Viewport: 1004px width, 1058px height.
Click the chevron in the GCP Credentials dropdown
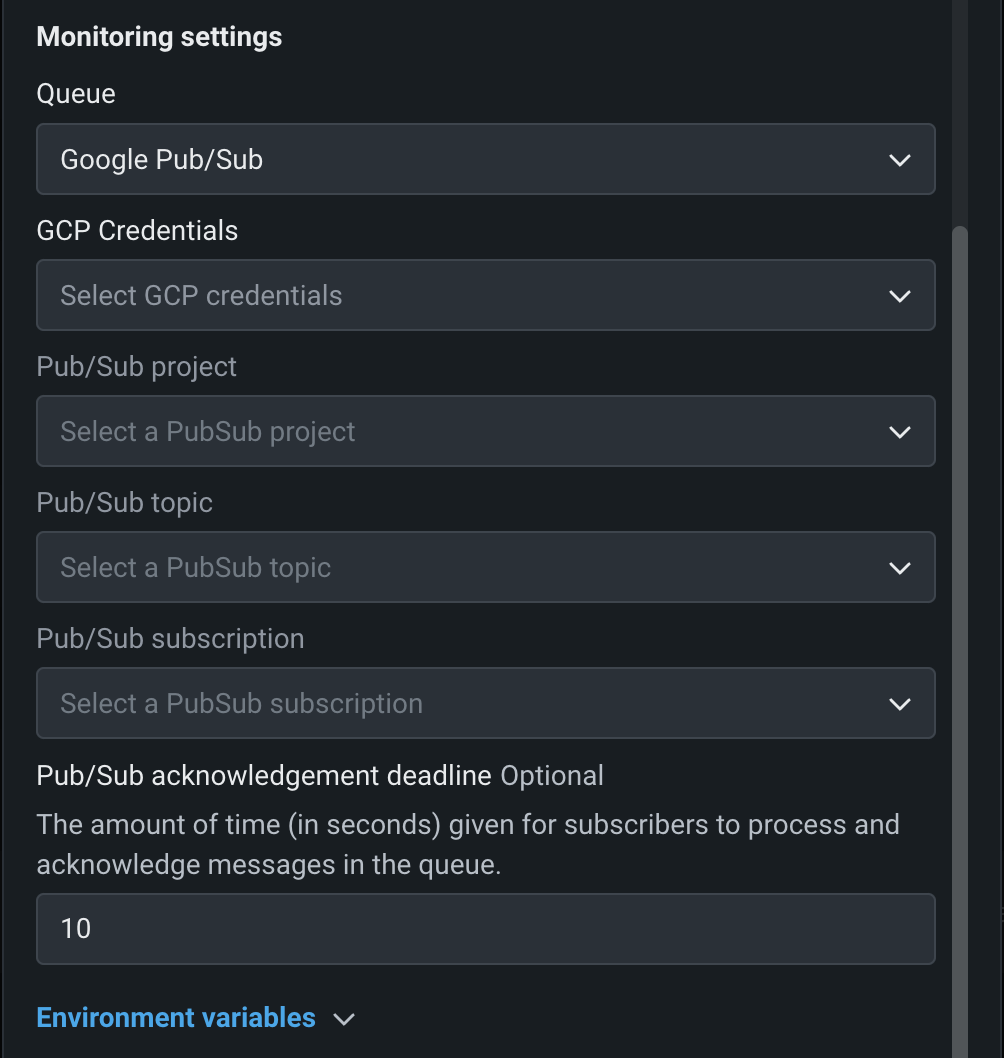(899, 296)
